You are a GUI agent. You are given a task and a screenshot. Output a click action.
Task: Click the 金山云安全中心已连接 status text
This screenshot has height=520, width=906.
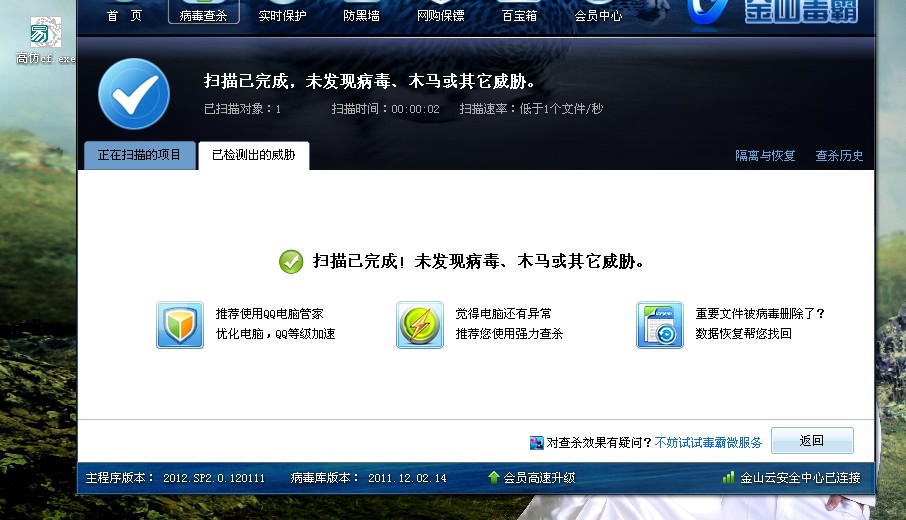coord(800,478)
